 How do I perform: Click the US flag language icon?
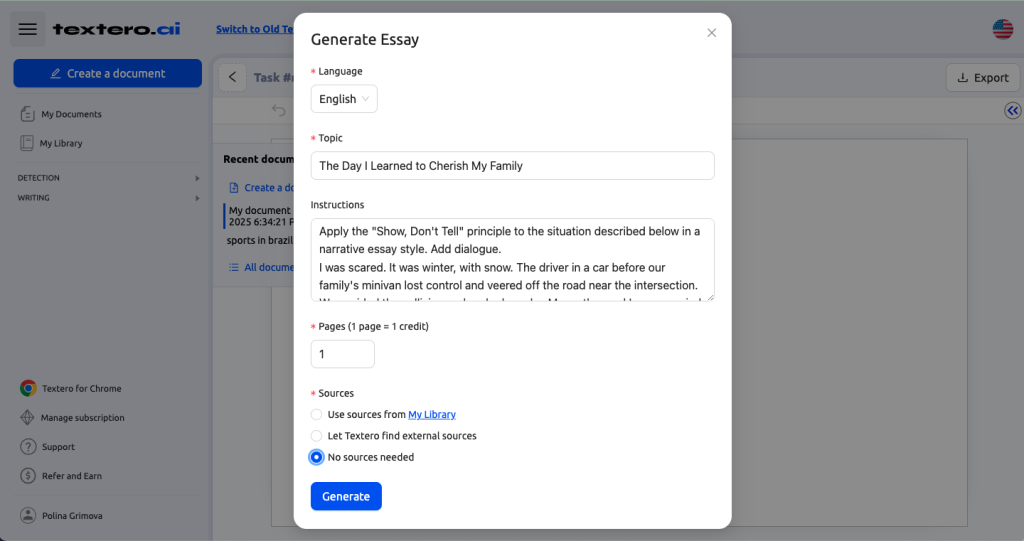[1002, 29]
